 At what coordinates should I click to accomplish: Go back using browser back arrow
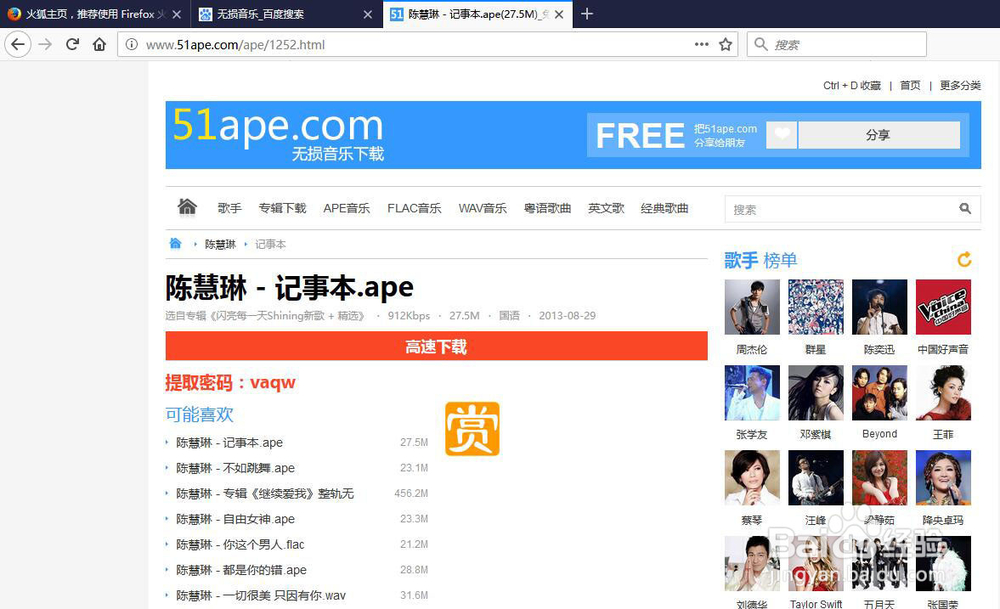(18, 44)
